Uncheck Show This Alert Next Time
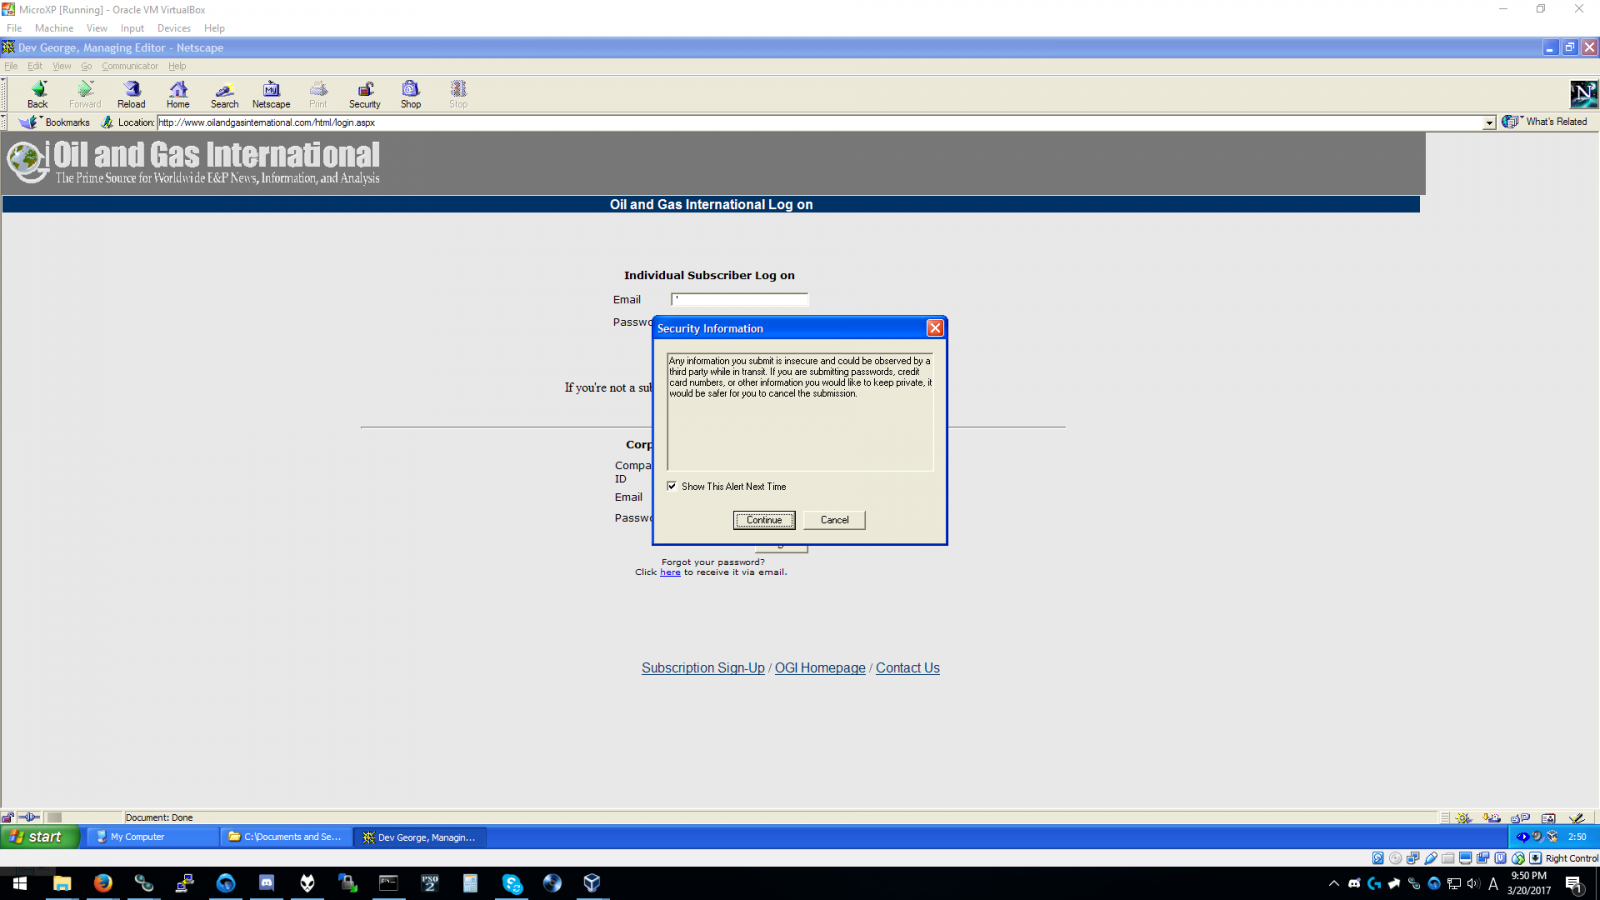This screenshot has height=900, width=1600. (672, 486)
